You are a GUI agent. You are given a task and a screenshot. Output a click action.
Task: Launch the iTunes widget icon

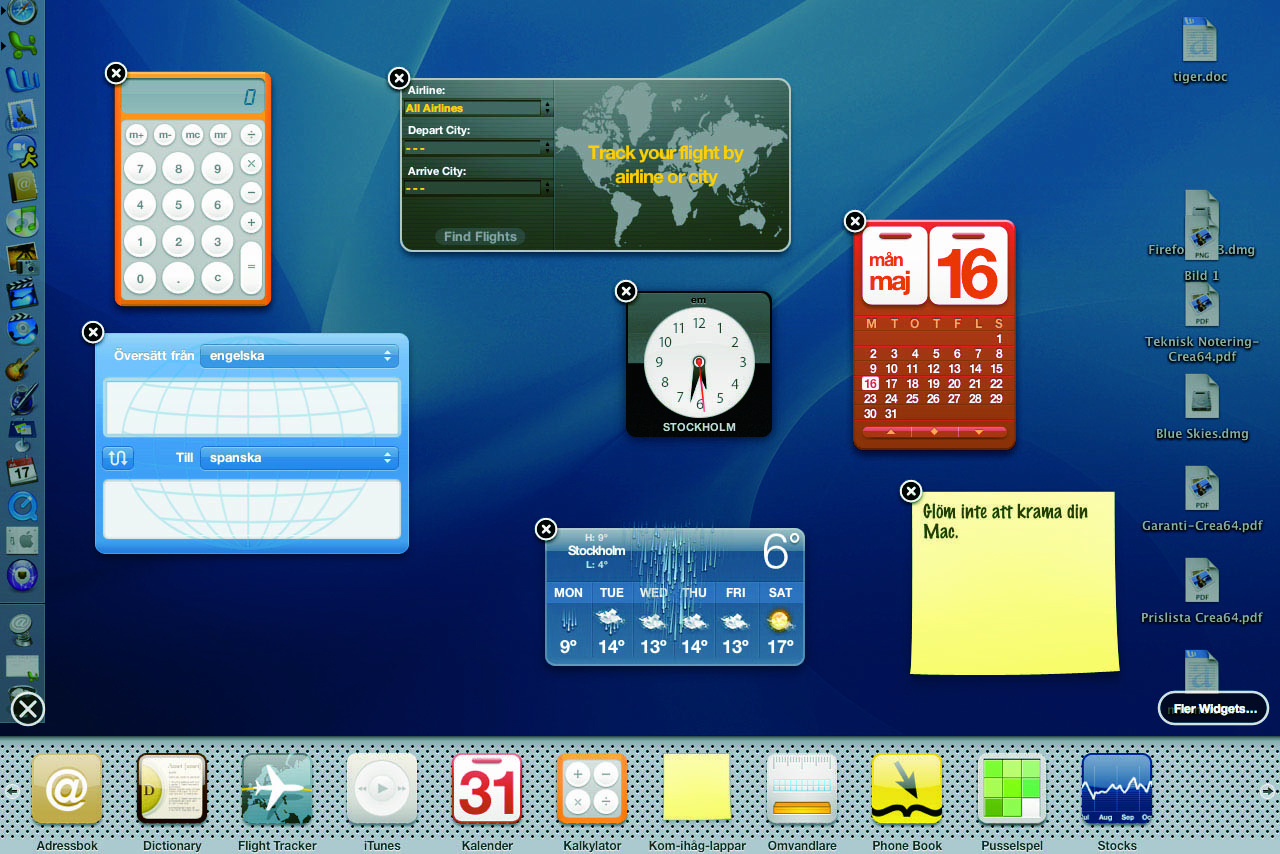(x=382, y=788)
